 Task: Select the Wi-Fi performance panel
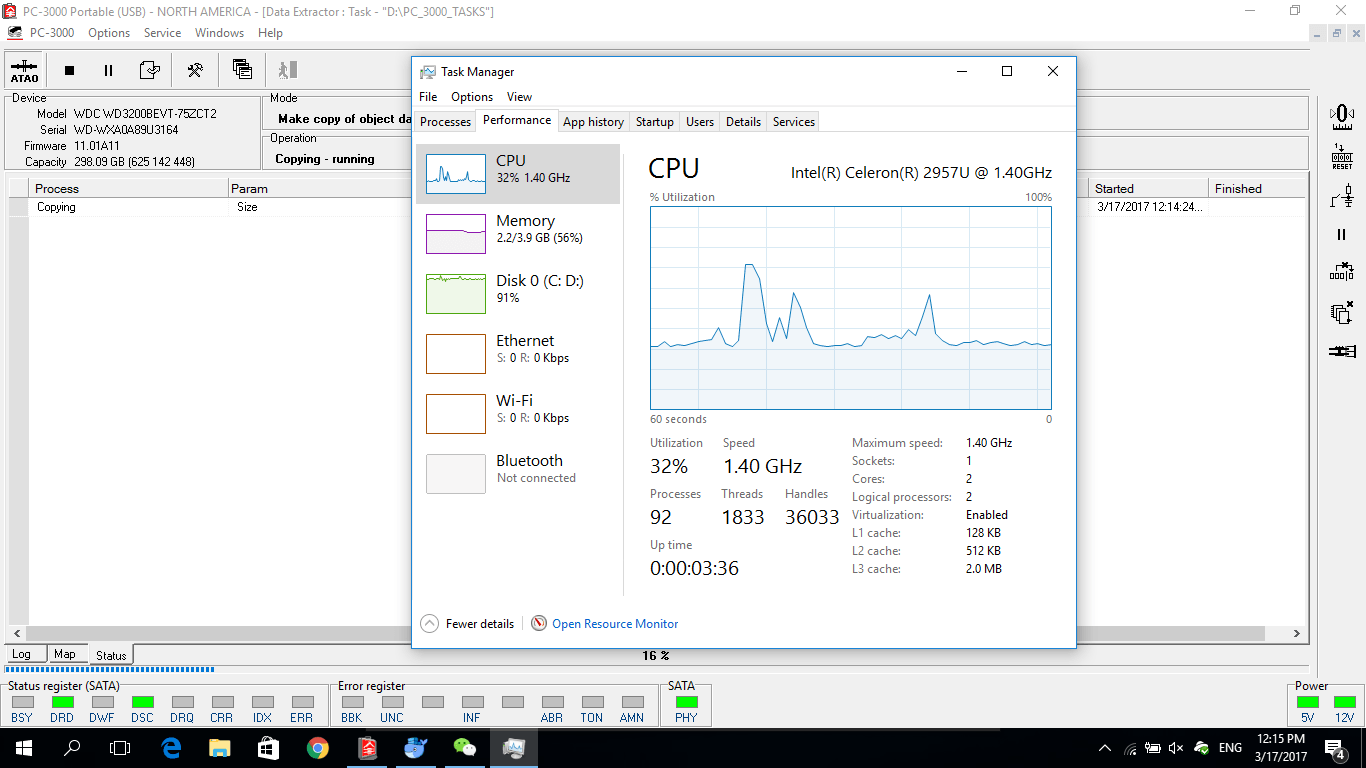coord(518,414)
